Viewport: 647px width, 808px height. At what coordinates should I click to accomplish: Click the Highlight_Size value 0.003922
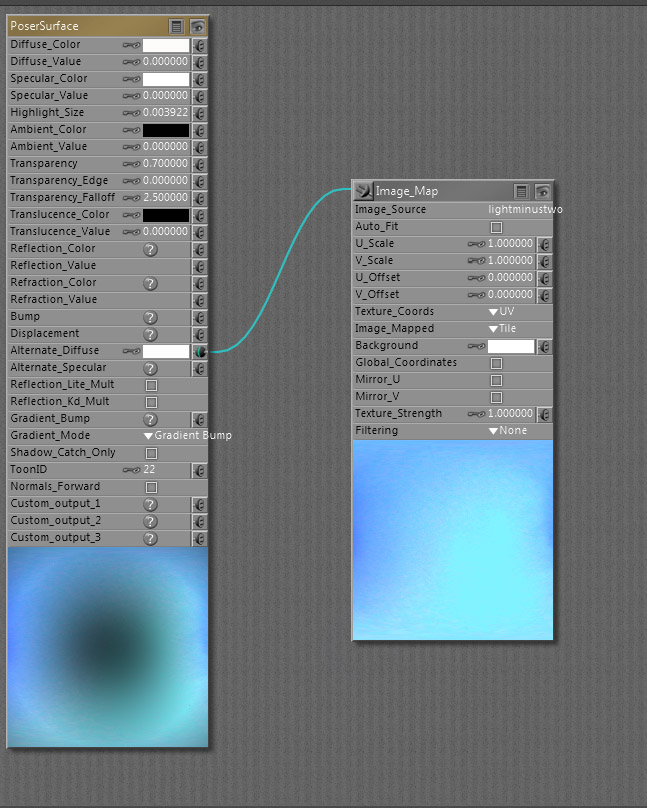tap(165, 113)
